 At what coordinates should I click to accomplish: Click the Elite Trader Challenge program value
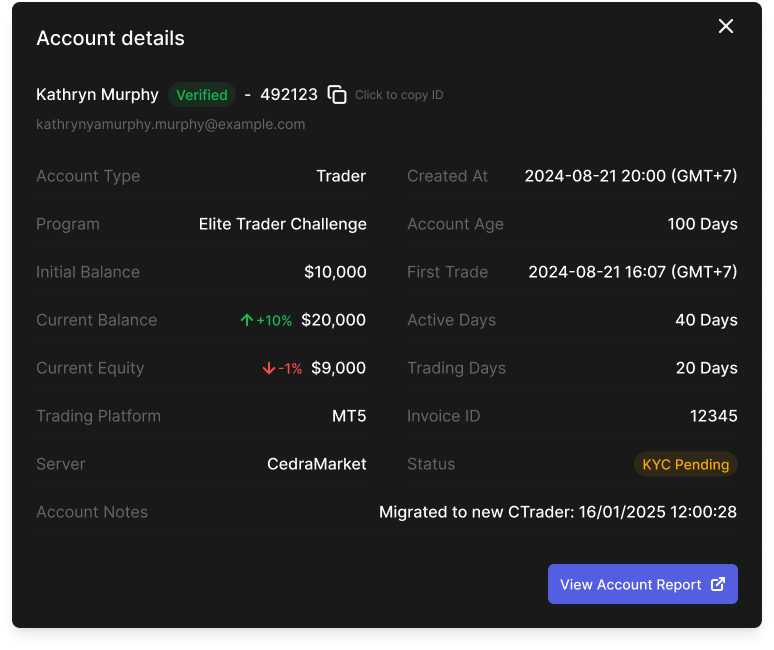tap(282, 224)
